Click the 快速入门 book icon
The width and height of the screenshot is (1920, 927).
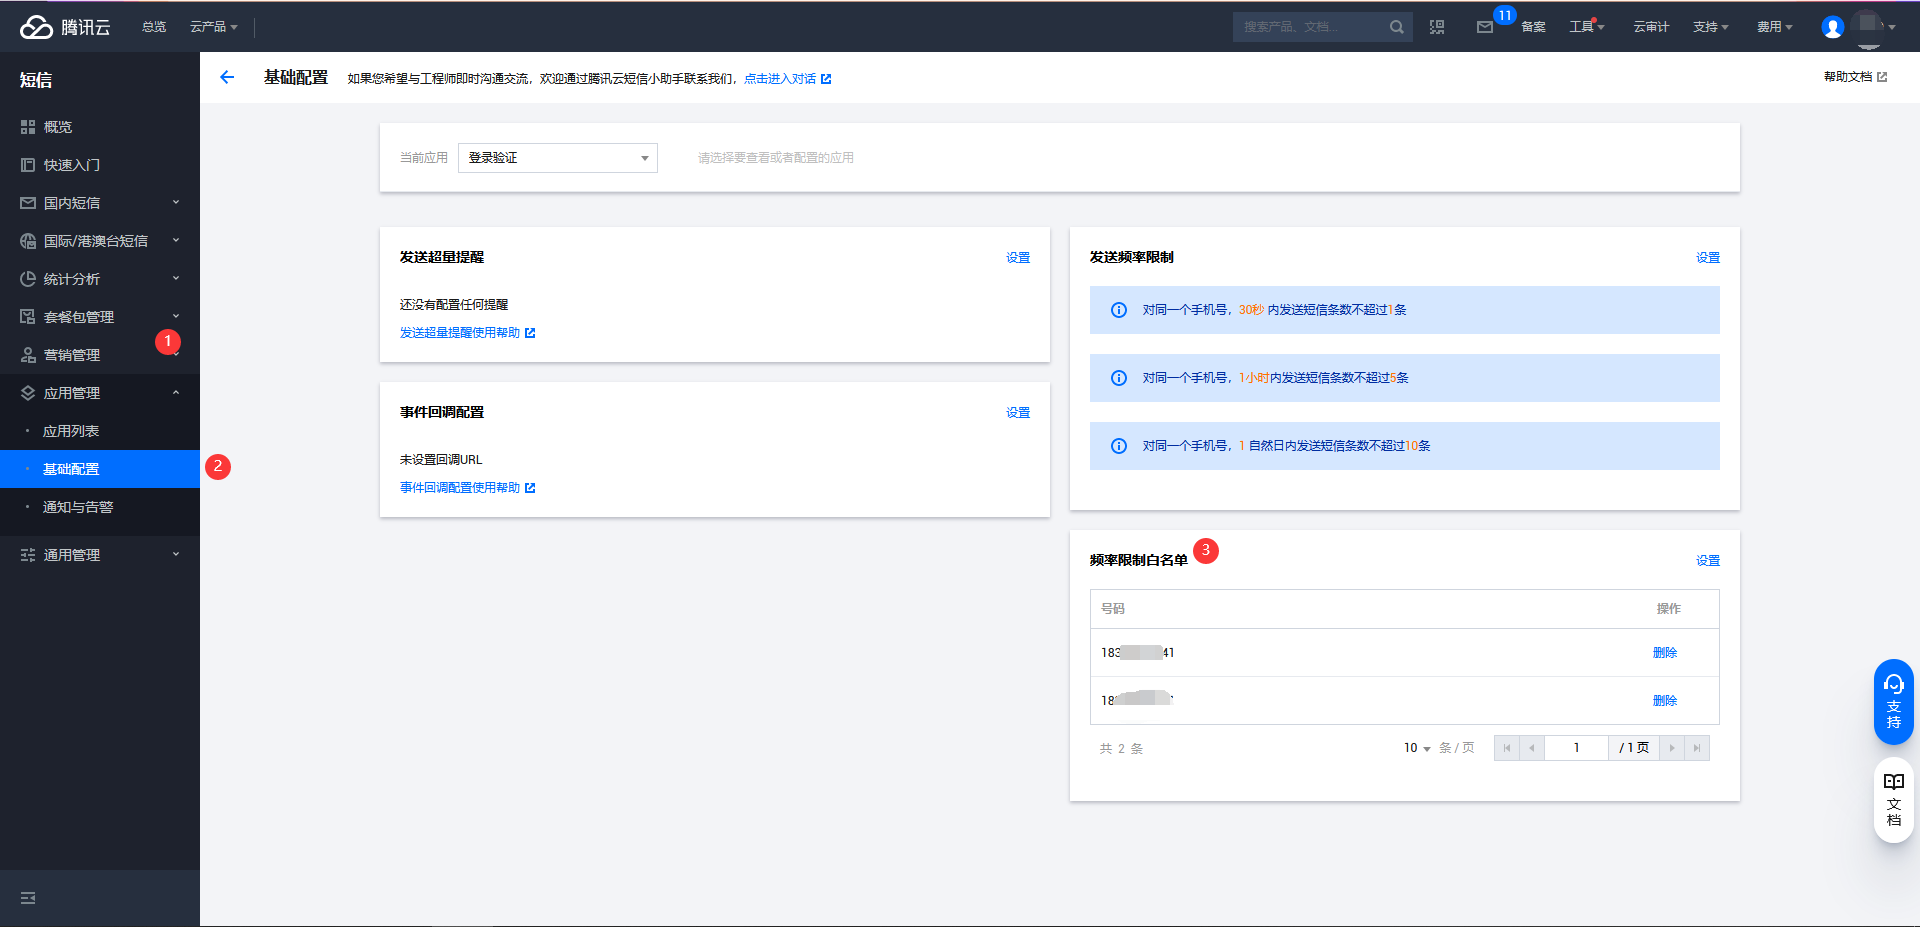click(x=28, y=165)
